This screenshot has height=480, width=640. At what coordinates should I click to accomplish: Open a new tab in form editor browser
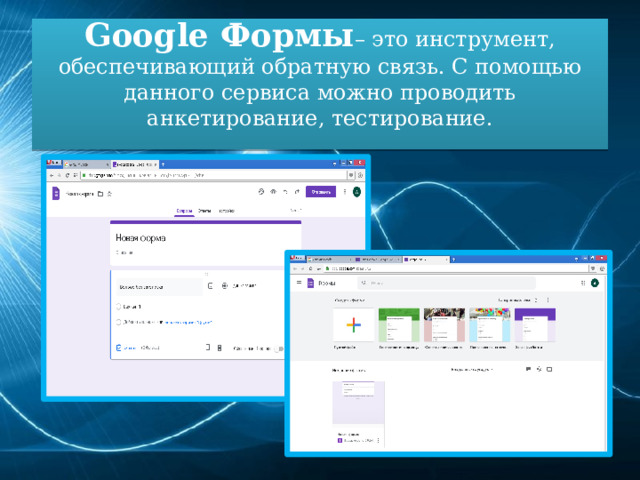pos(163,164)
